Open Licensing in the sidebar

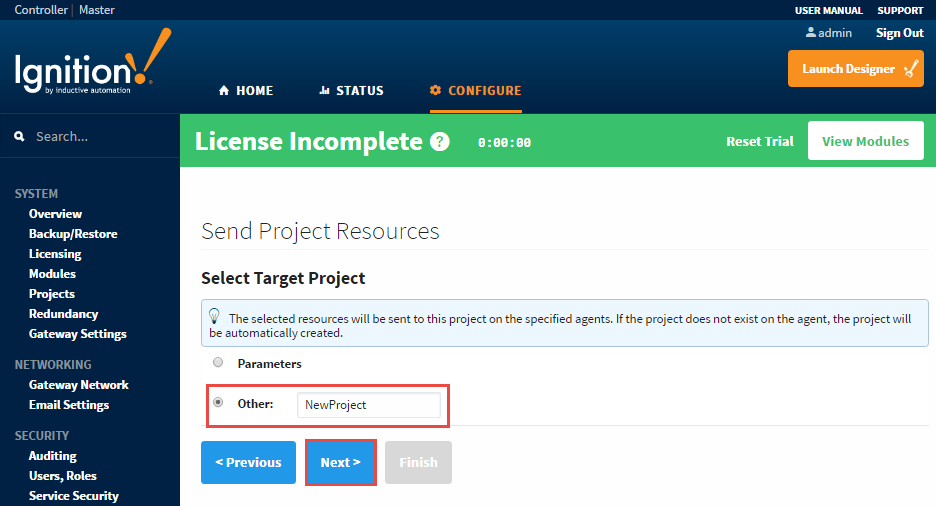(x=55, y=254)
